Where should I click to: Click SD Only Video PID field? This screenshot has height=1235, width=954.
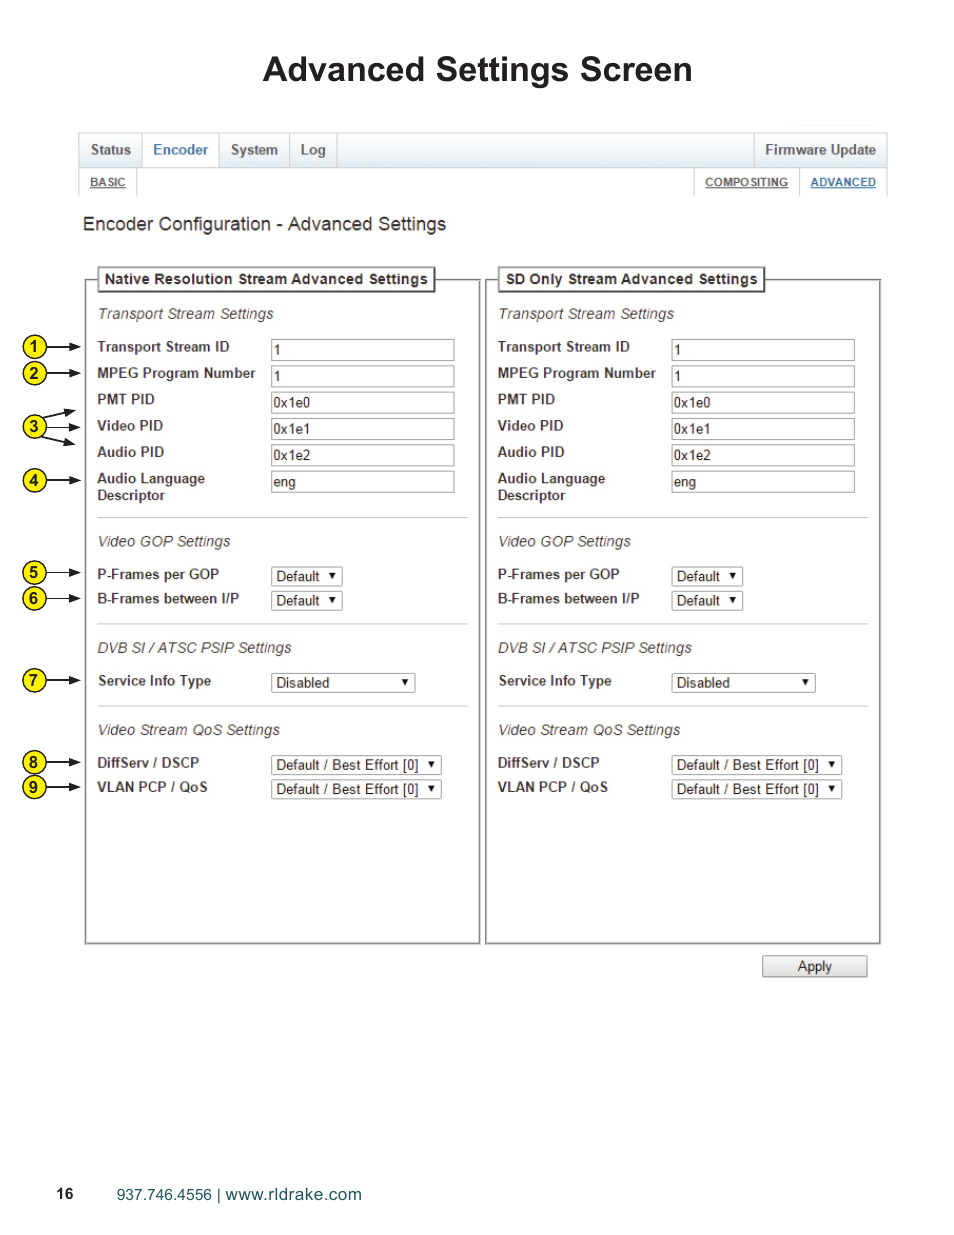coord(763,429)
